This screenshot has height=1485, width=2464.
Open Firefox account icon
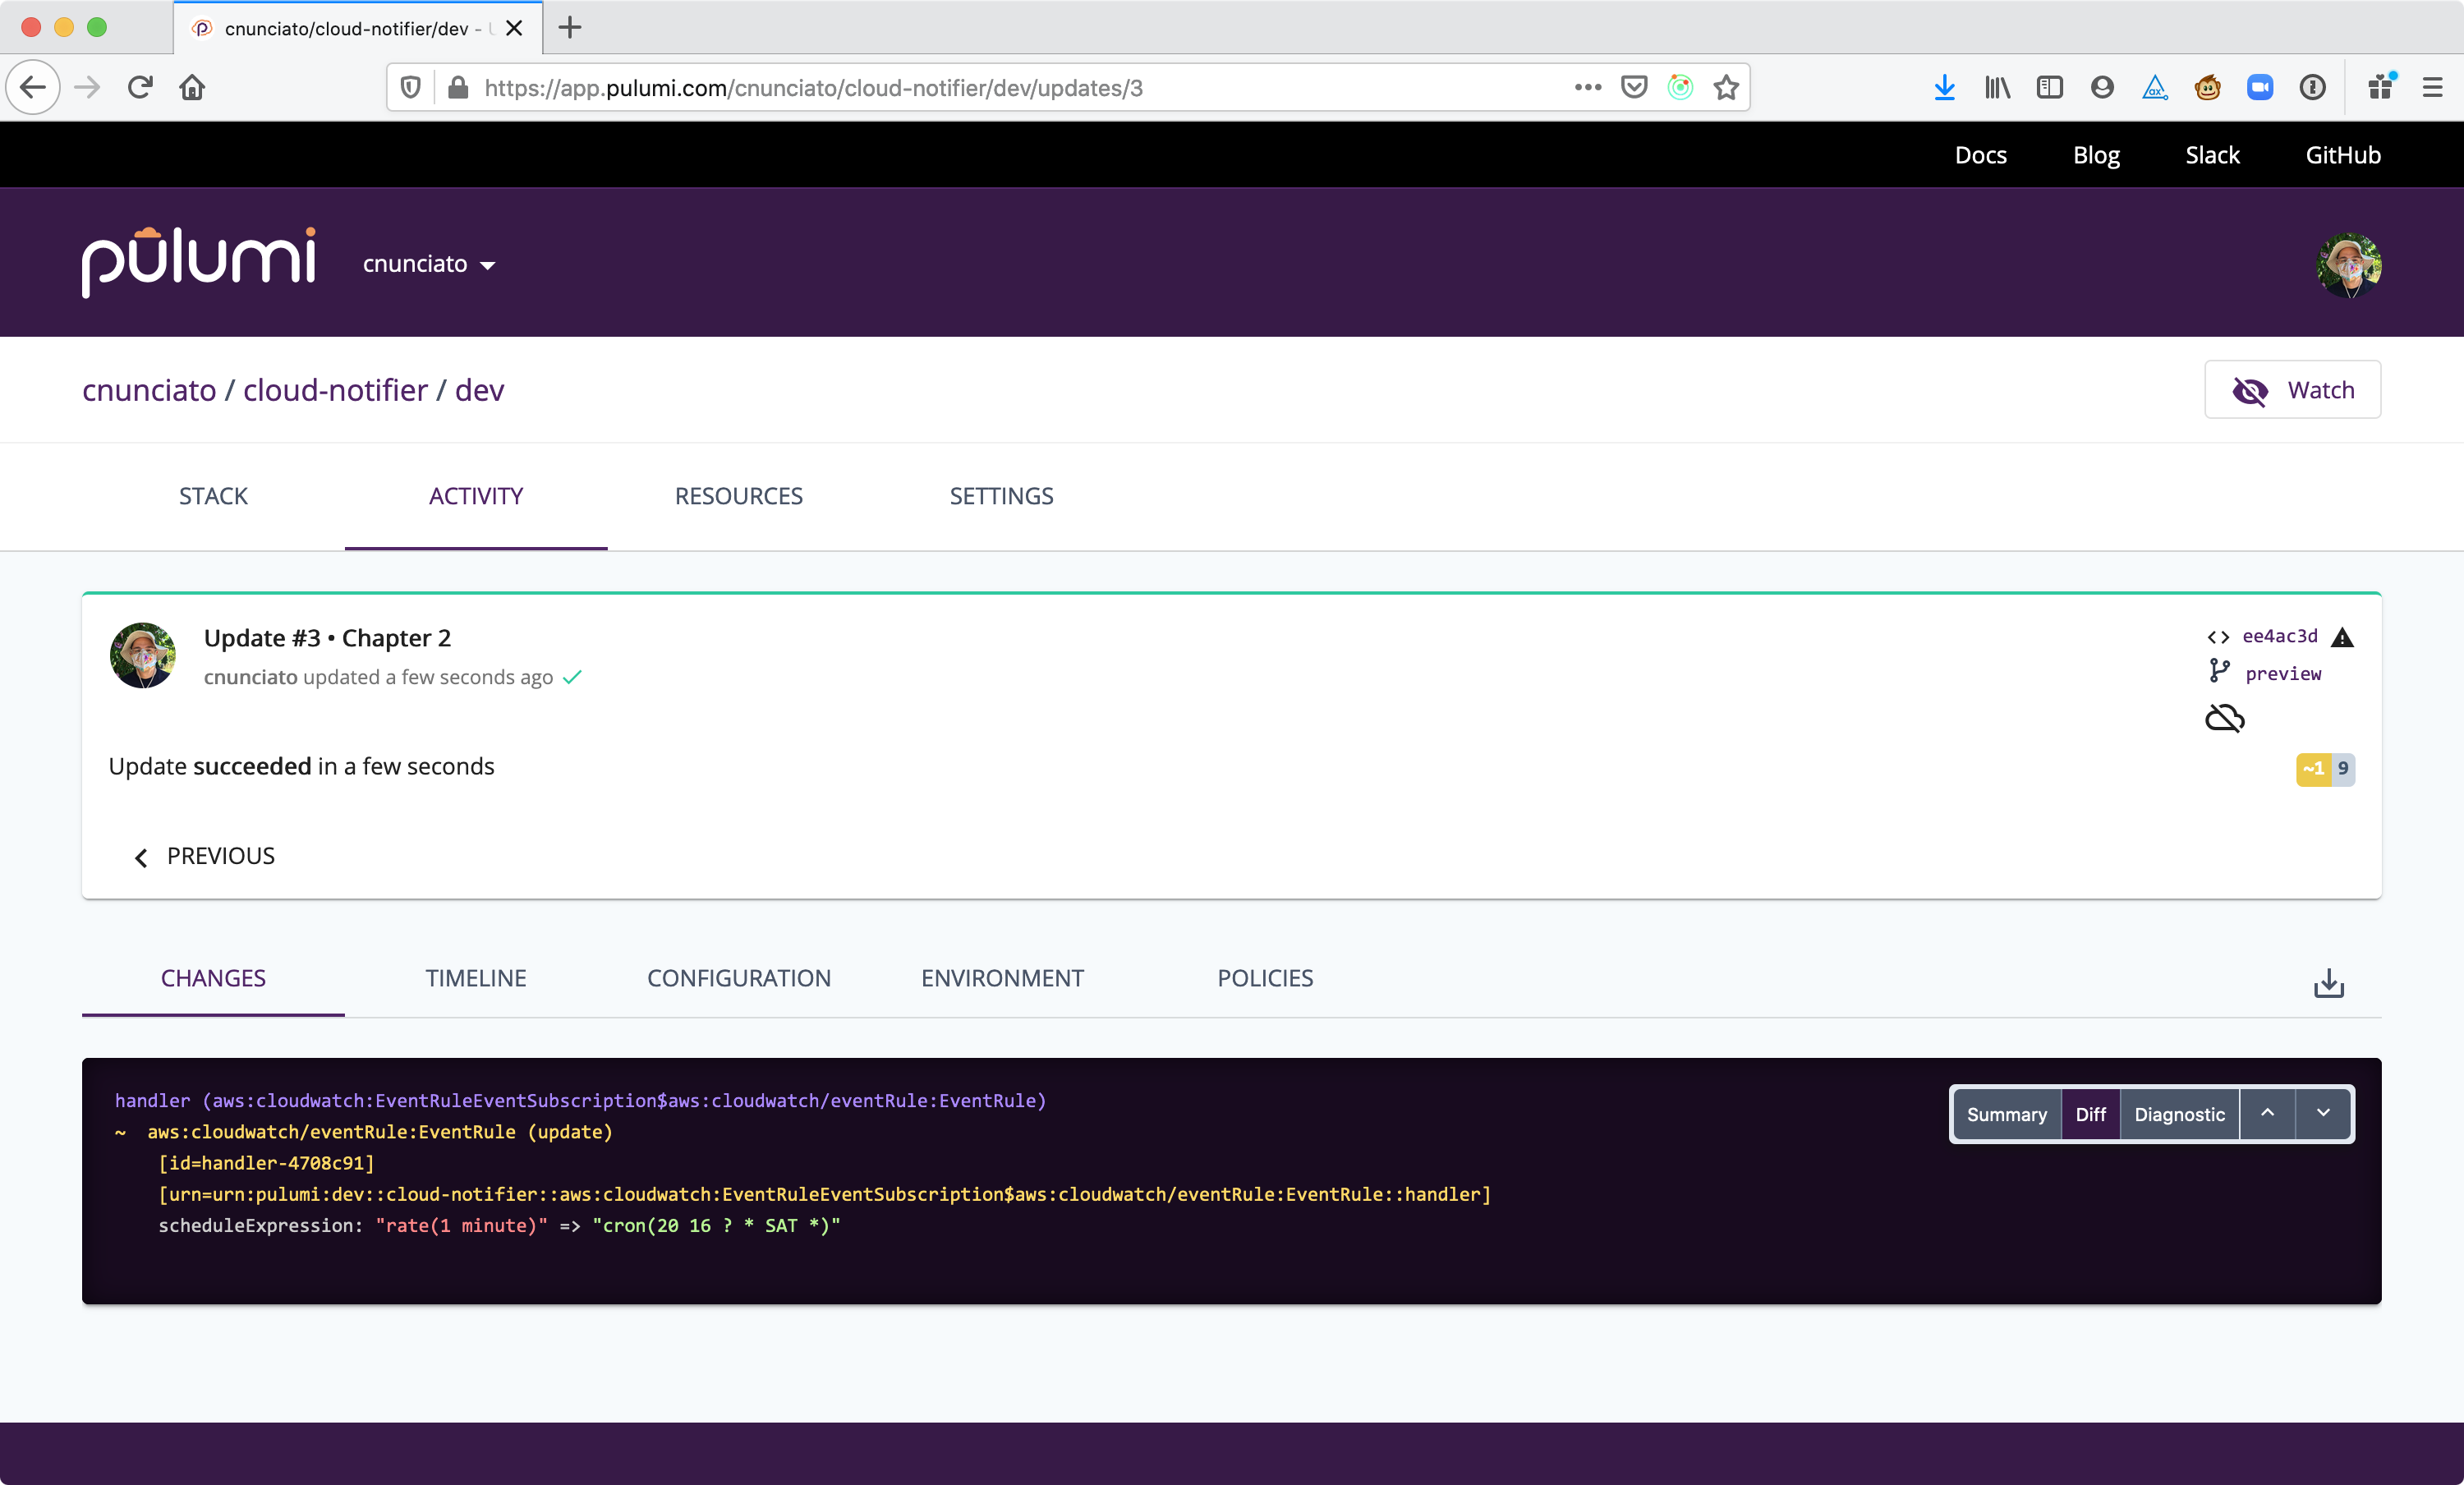2102,88
